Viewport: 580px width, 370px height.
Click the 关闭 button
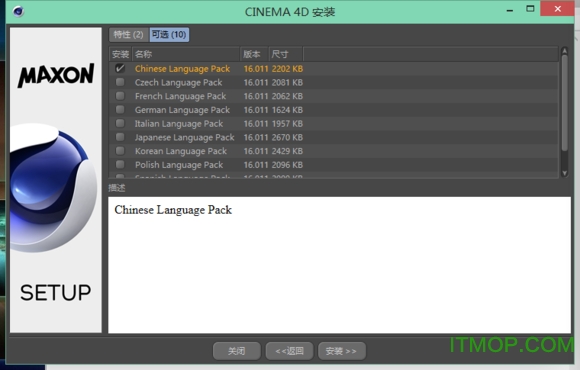[237, 351]
